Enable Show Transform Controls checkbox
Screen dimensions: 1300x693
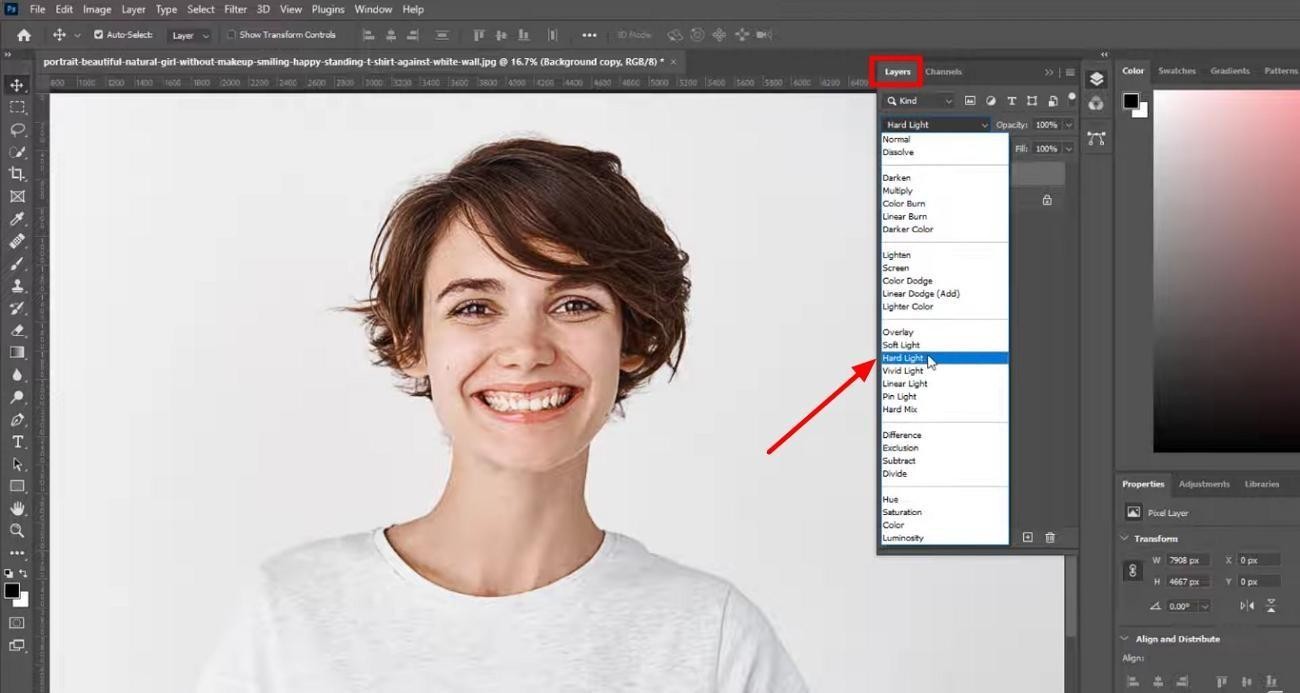click(x=231, y=35)
